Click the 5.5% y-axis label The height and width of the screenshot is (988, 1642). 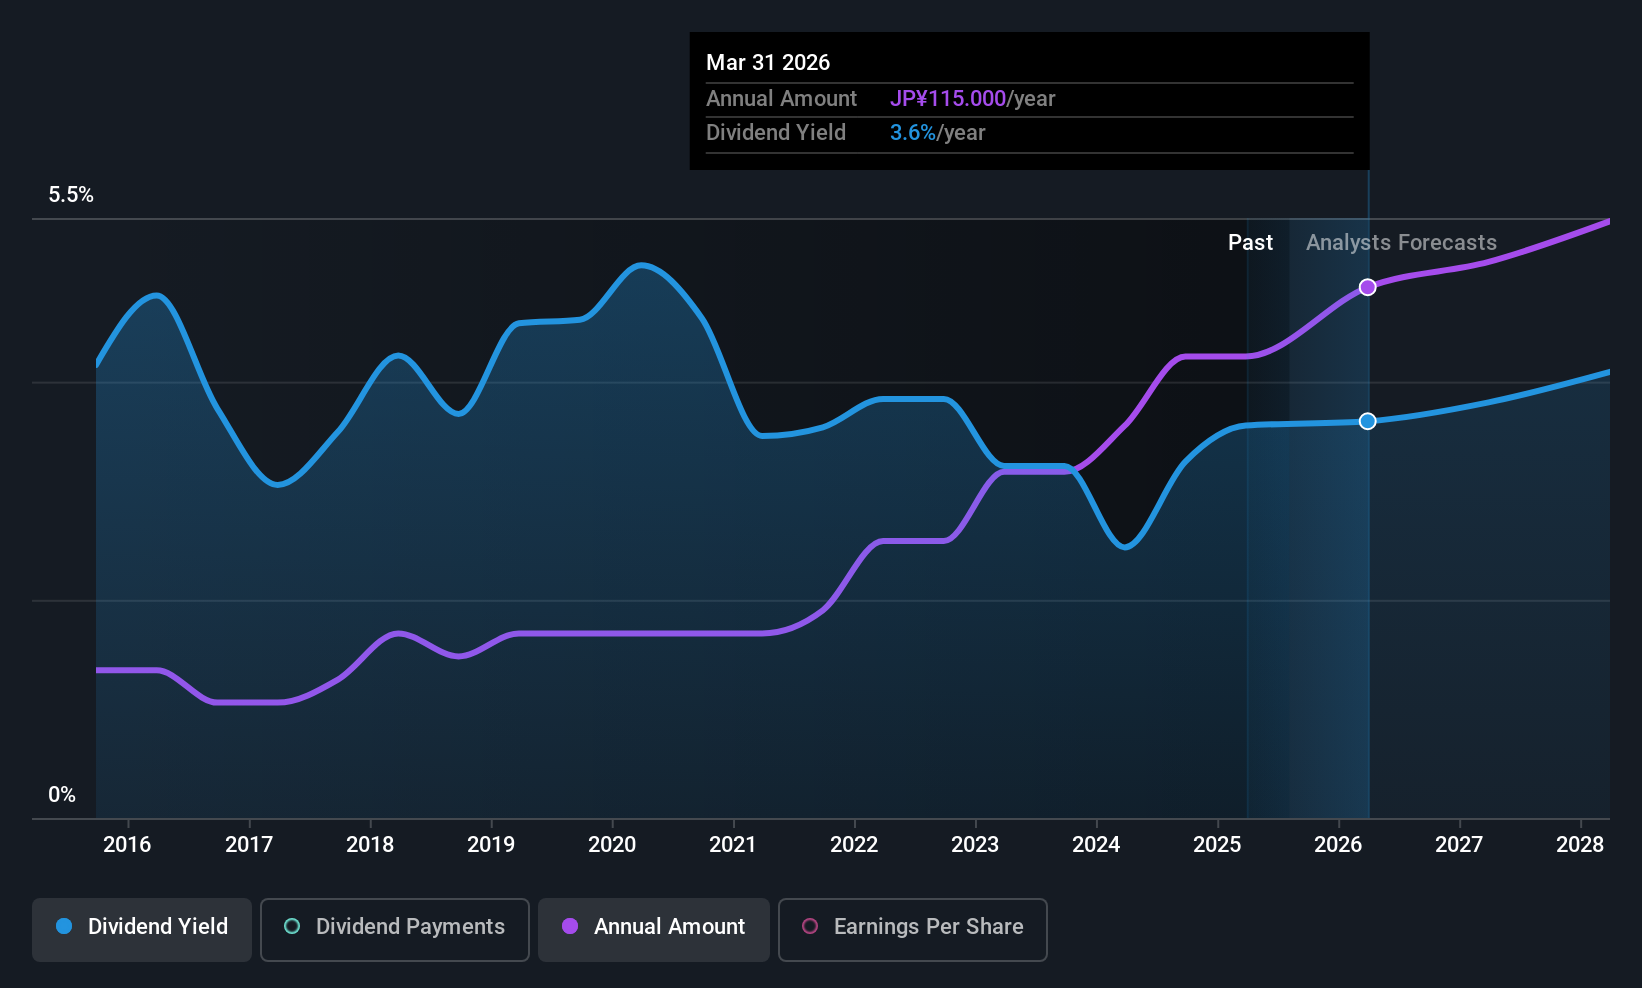coord(71,195)
